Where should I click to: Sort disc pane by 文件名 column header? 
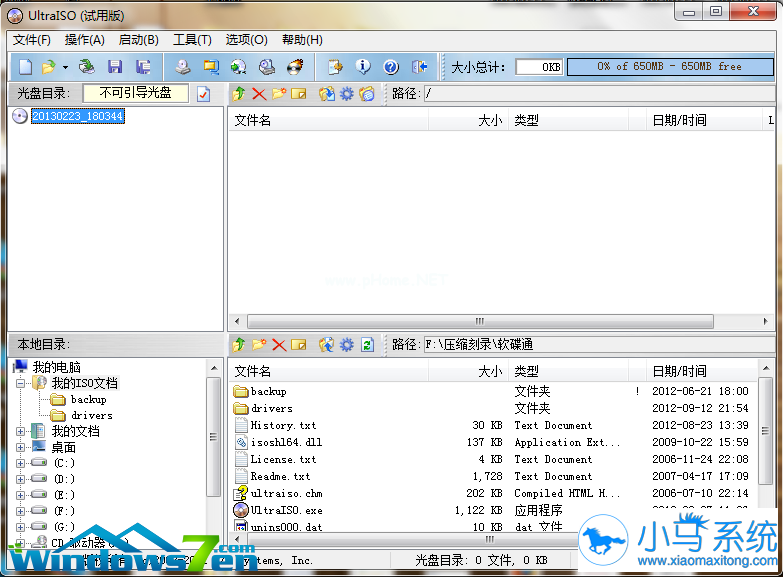(x=329, y=120)
